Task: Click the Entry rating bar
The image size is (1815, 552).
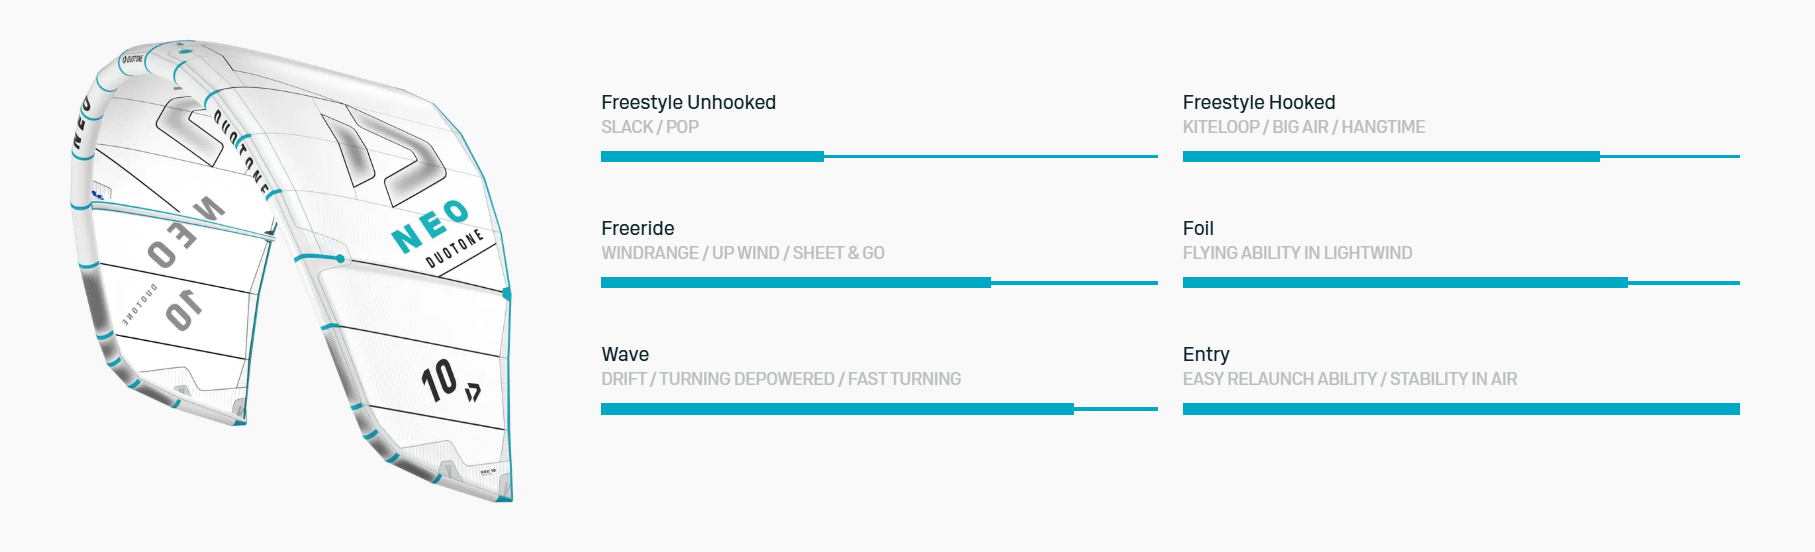Action: pos(1460,409)
